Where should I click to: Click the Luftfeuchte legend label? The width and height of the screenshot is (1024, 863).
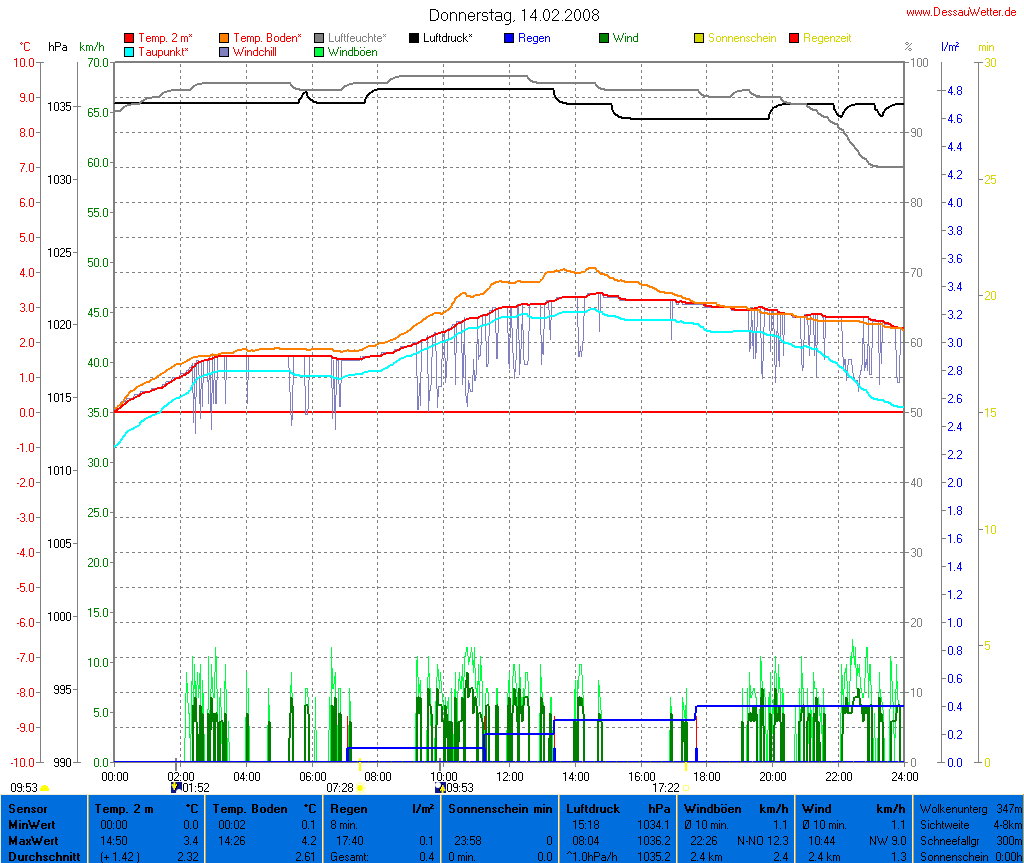pyautogui.click(x=357, y=38)
